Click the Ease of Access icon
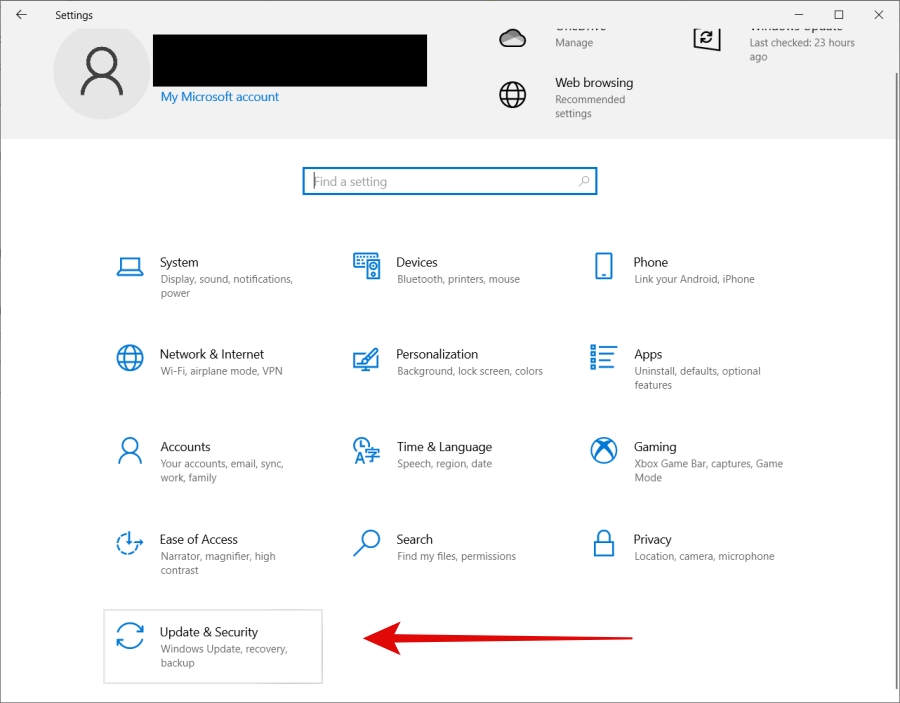900x703 pixels. coord(130,543)
